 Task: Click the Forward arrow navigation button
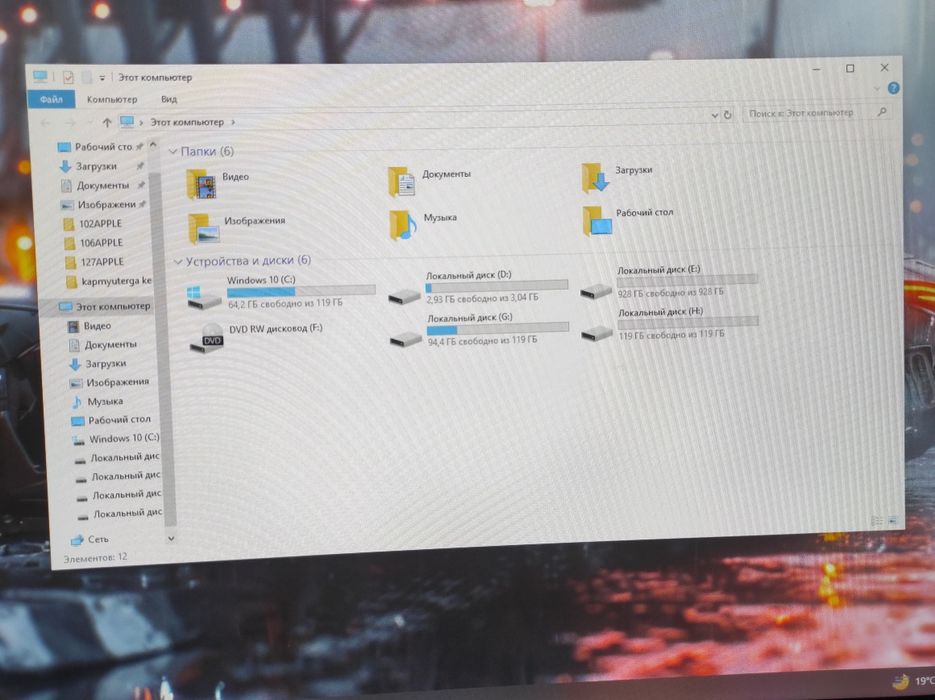coord(70,123)
